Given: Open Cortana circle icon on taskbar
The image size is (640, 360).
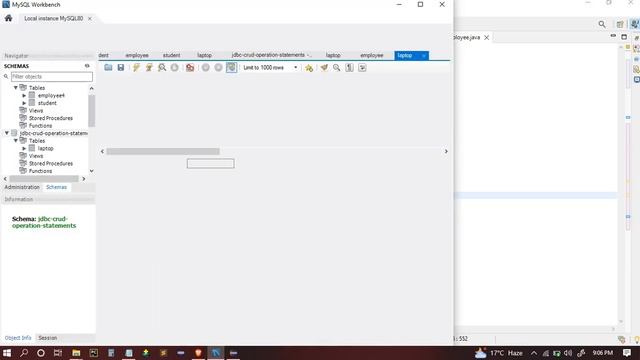Looking at the screenshot, I should [x=41, y=353].
